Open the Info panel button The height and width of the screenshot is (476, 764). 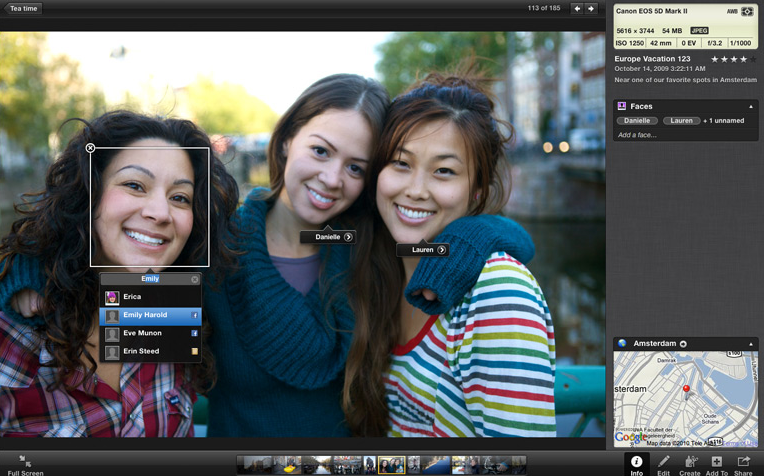coord(636,463)
